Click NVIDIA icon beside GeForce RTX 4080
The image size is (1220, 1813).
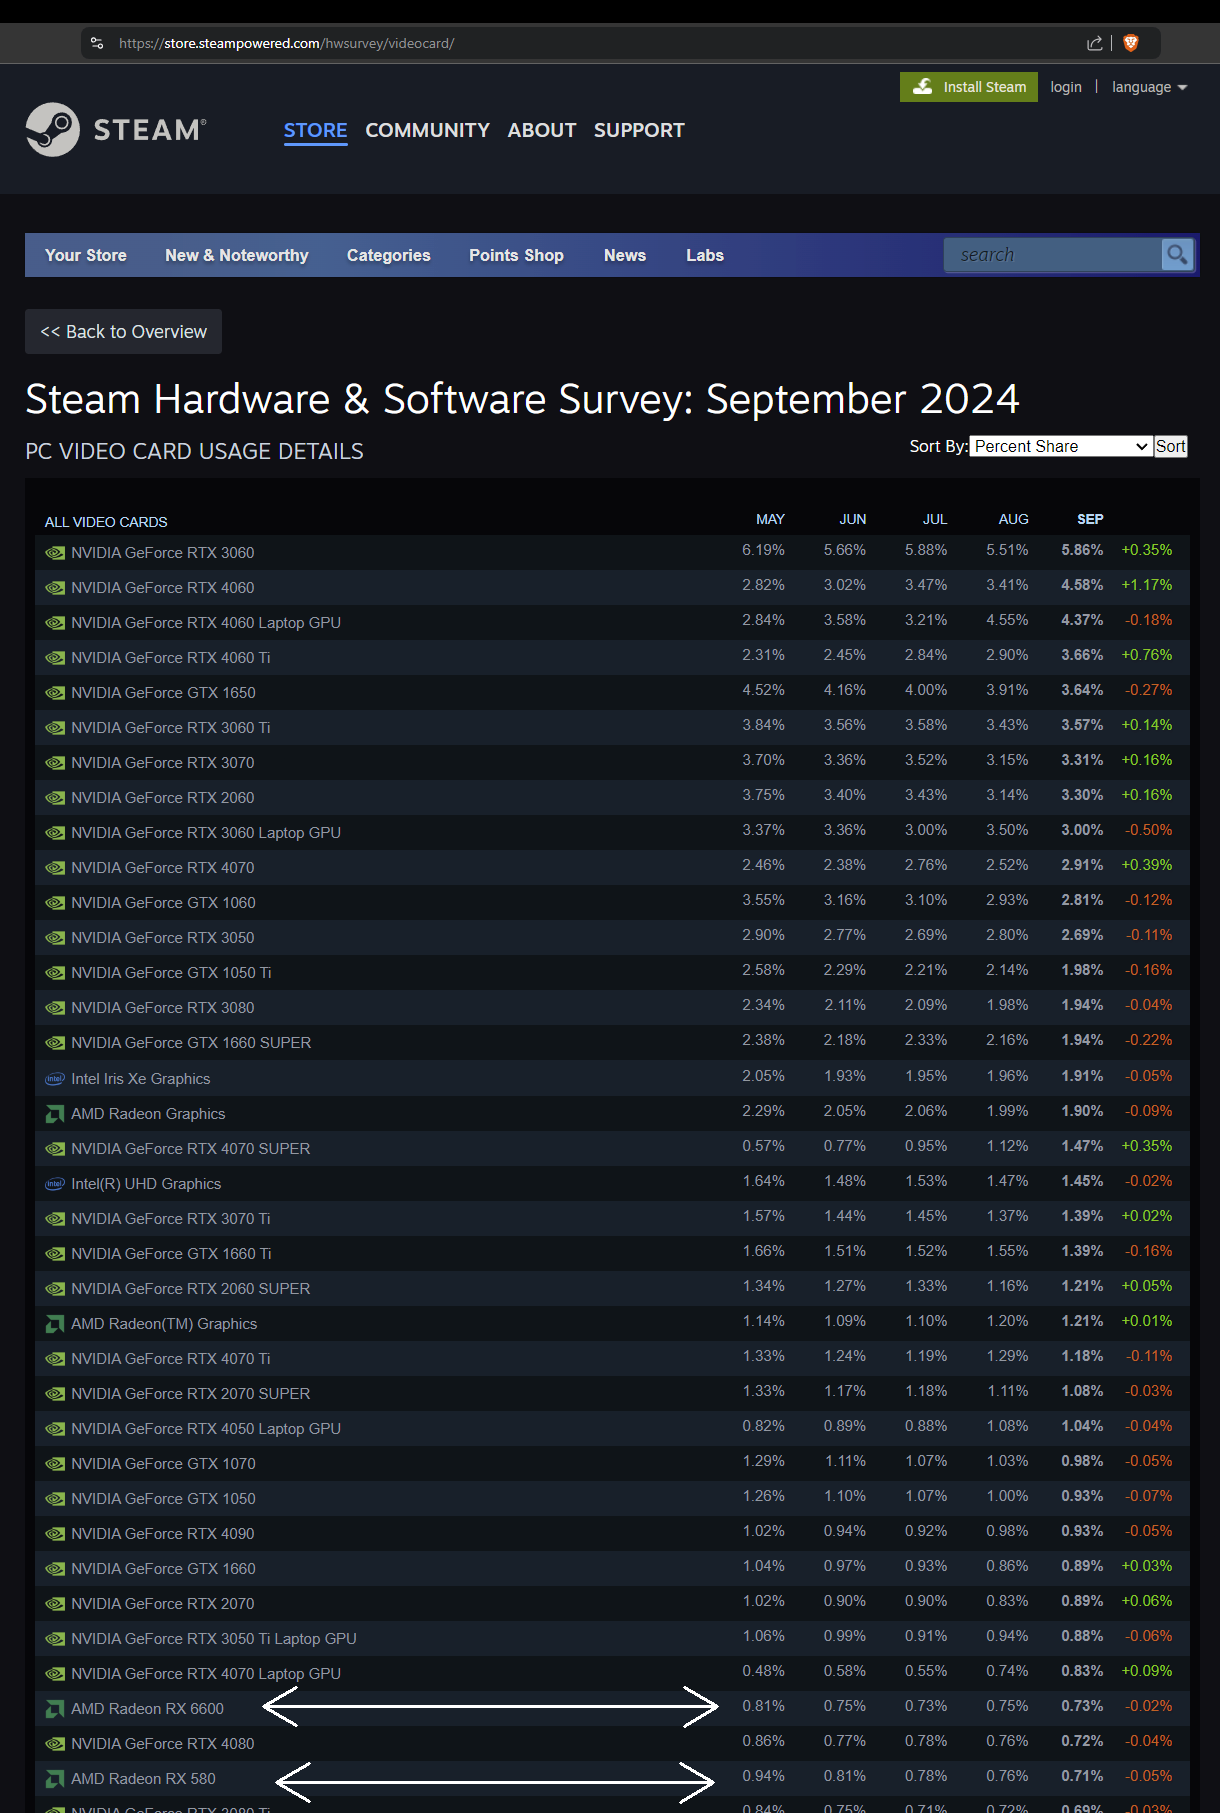[55, 1744]
